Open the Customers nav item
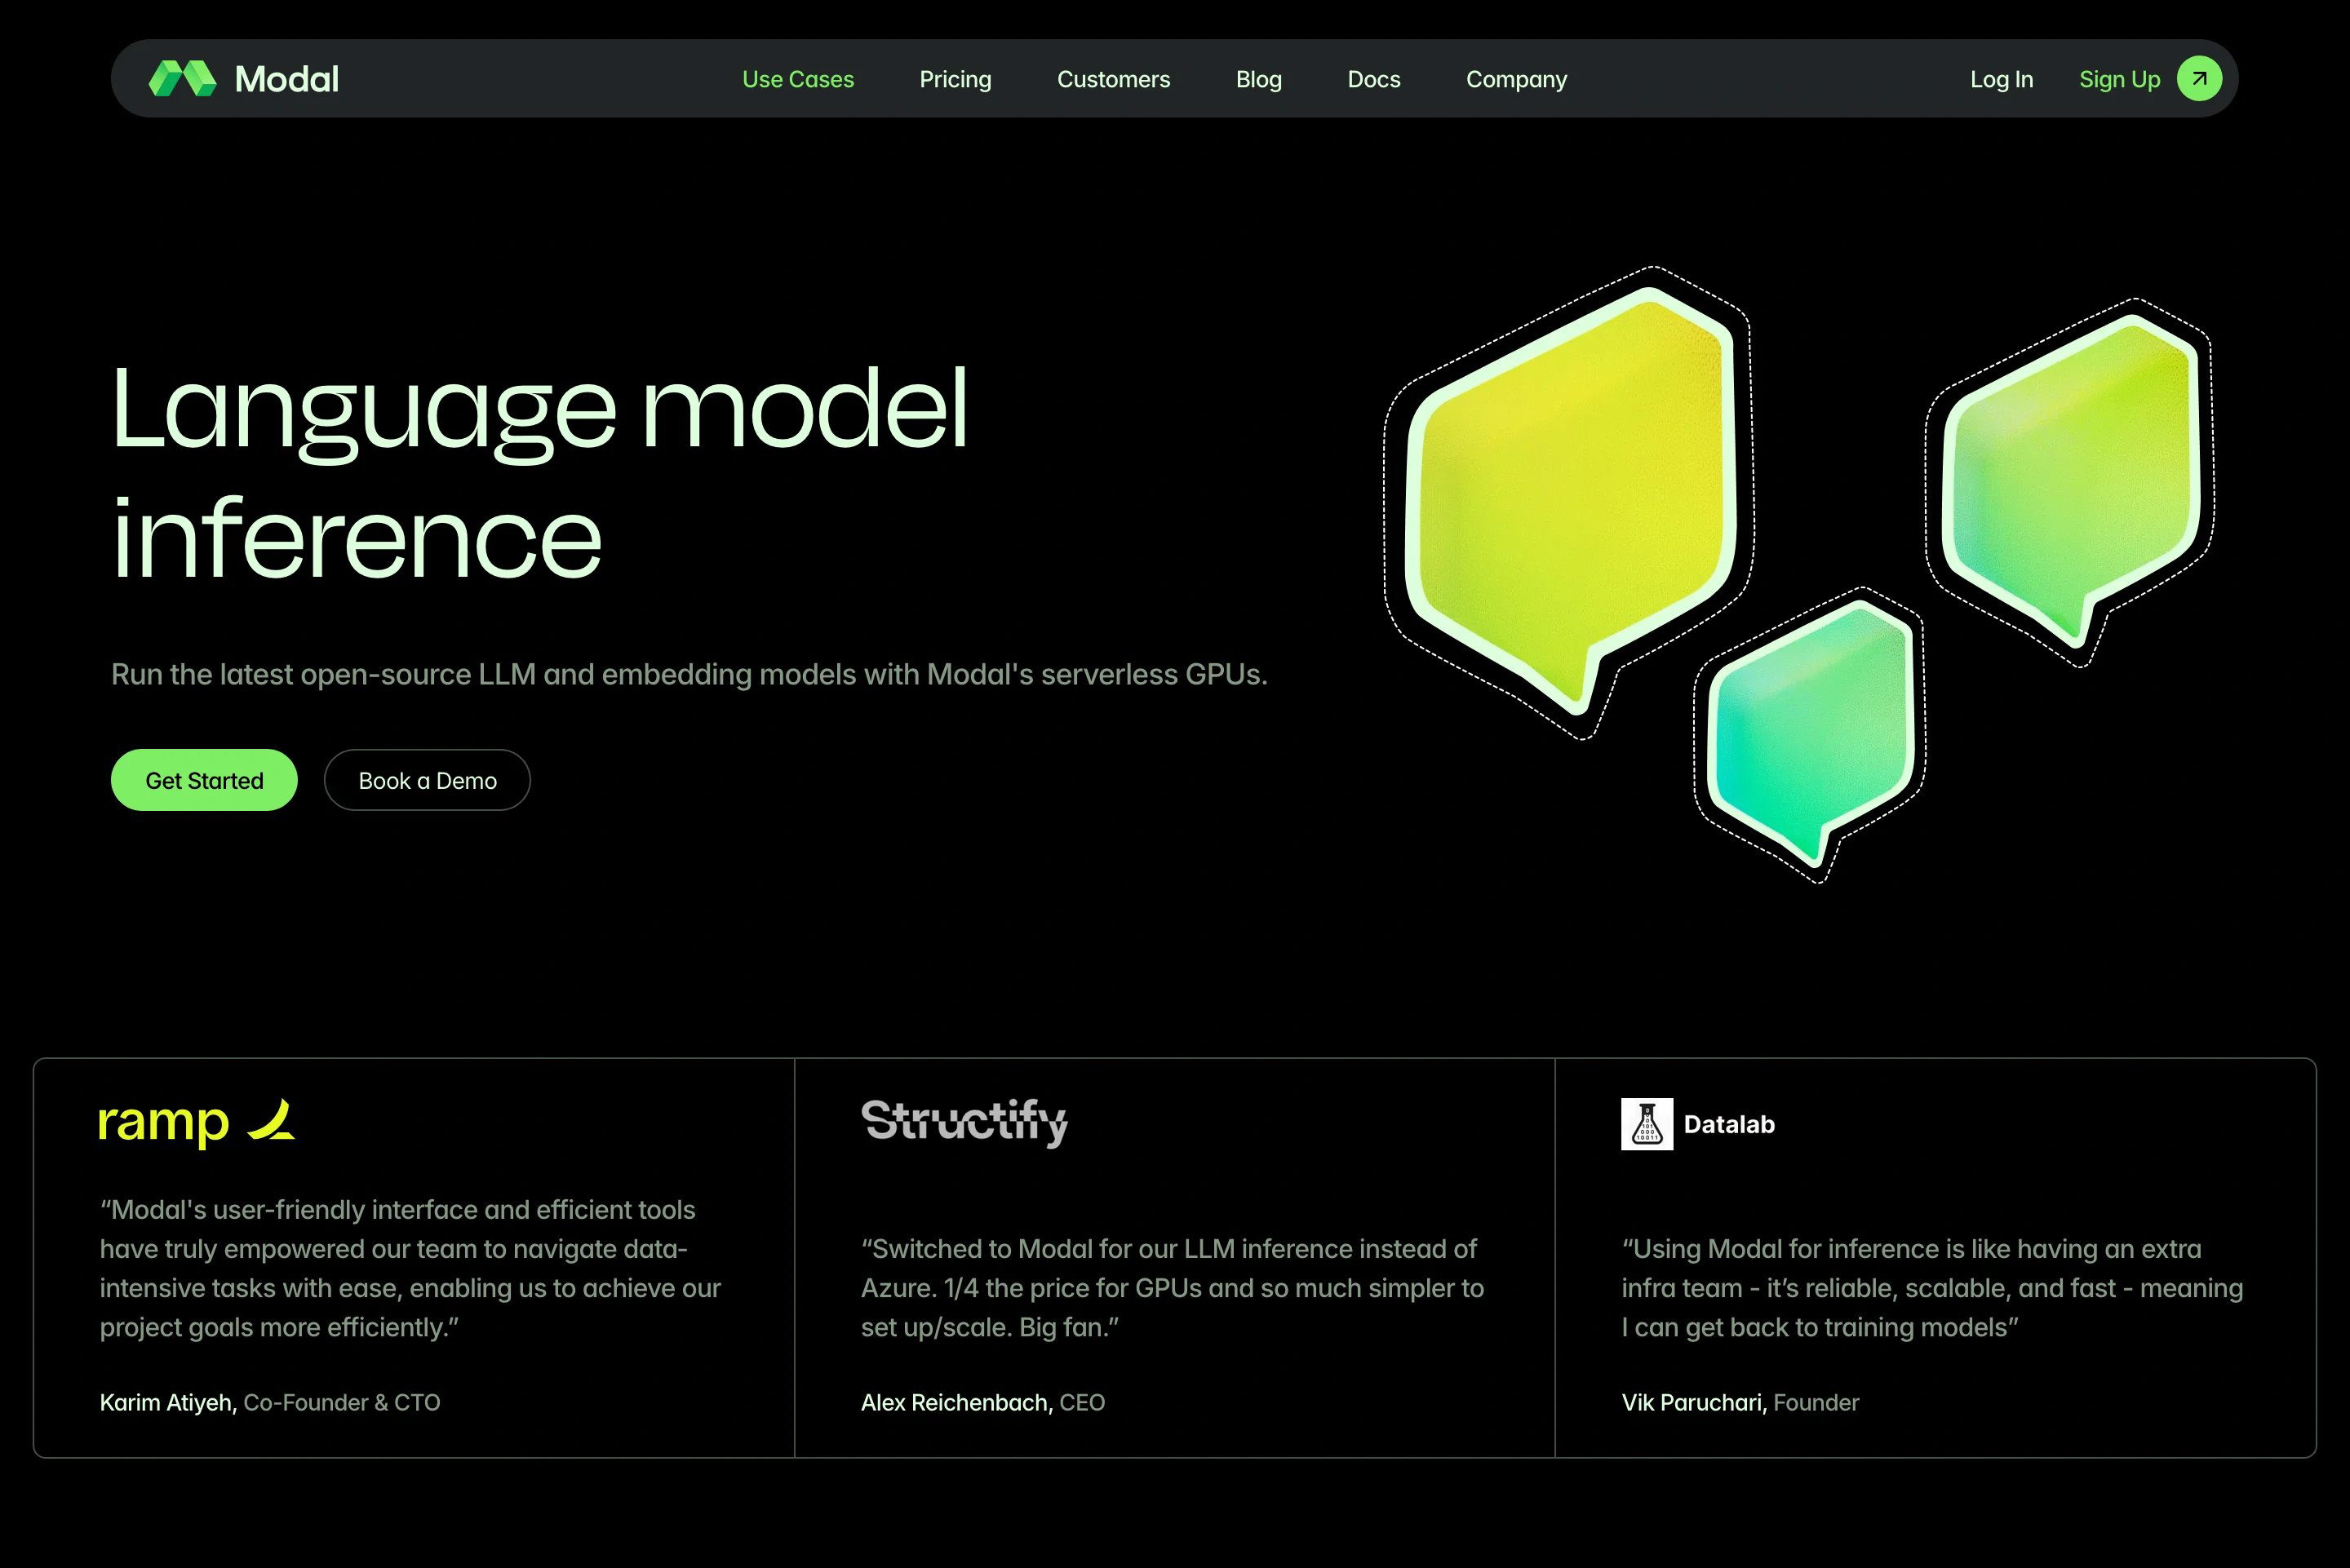This screenshot has width=2350, height=1568. [x=1113, y=79]
